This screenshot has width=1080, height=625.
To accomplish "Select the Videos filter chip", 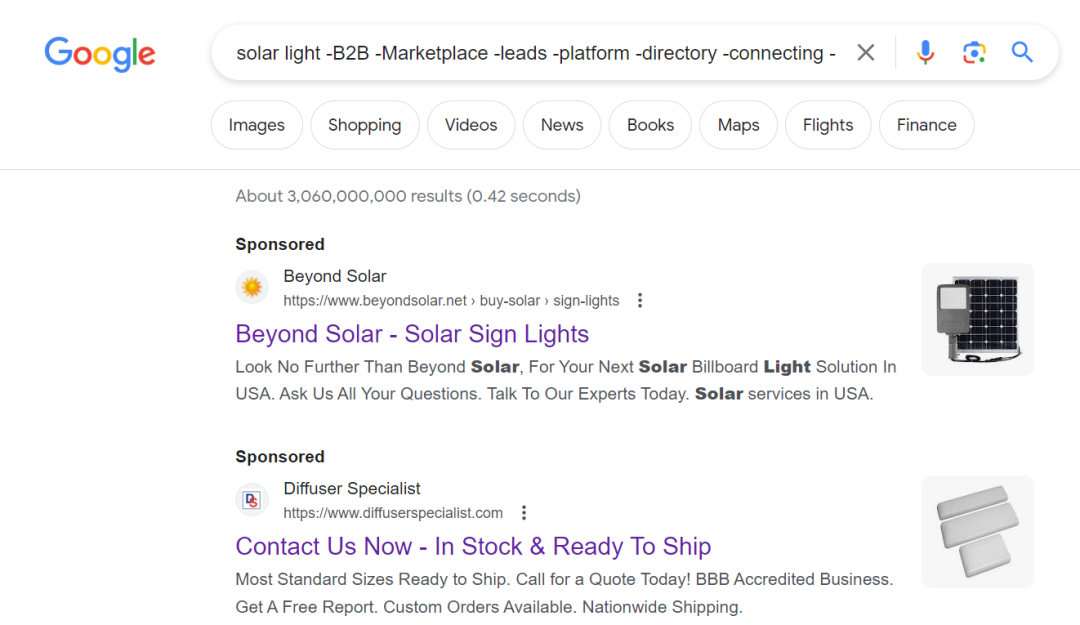I will tap(471, 125).
